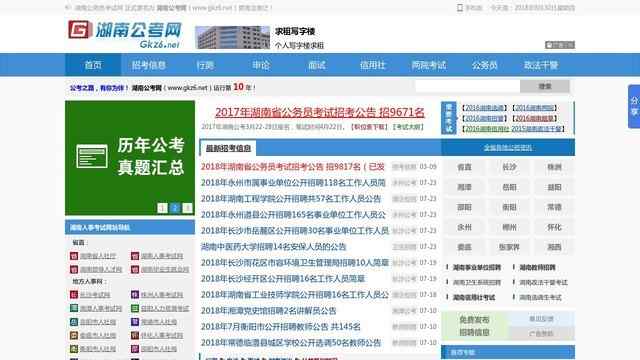Open the 招考信息 nav tab

(149, 65)
